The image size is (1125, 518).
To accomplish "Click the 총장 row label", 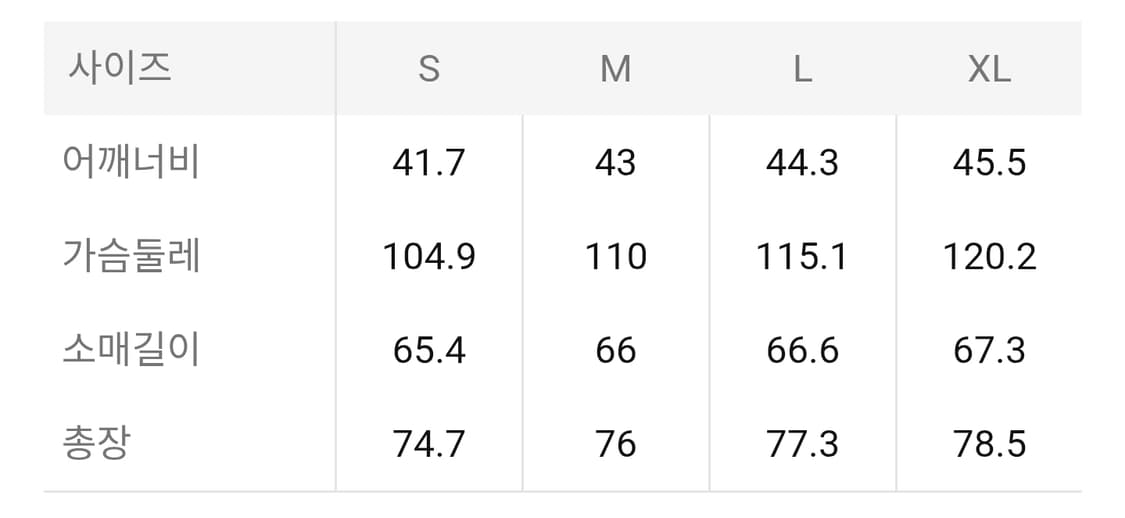I will (x=96, y=444).
